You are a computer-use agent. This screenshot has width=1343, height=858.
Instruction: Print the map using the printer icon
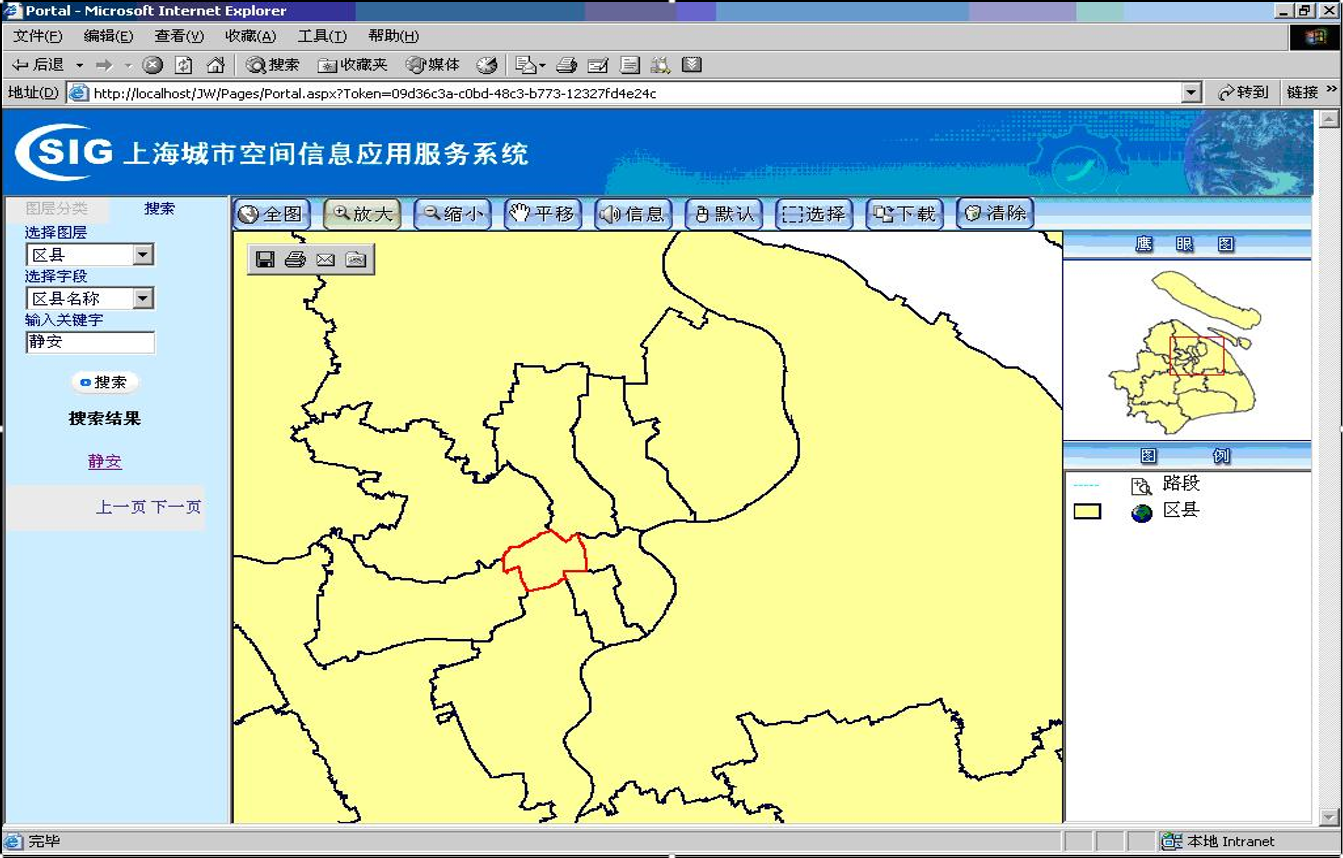tap(295, 260)
